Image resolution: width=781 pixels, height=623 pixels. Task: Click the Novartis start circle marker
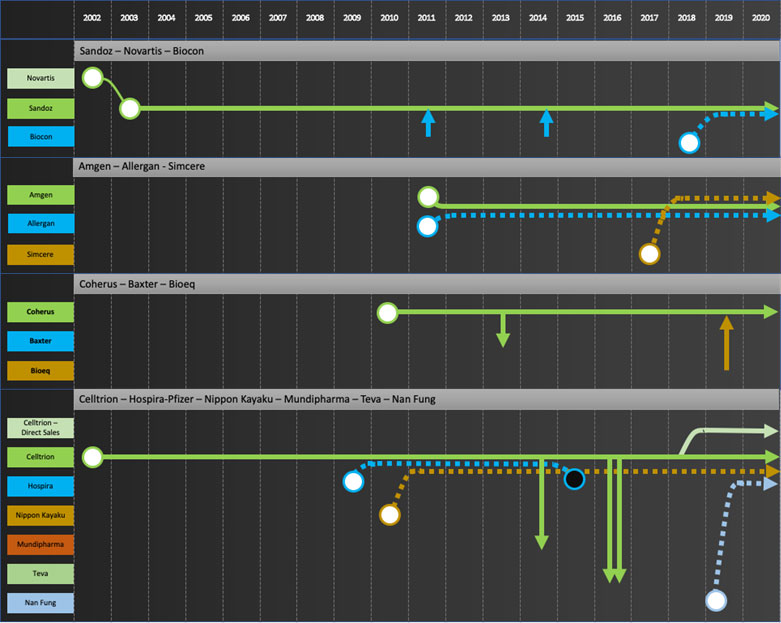pos(93,78)
